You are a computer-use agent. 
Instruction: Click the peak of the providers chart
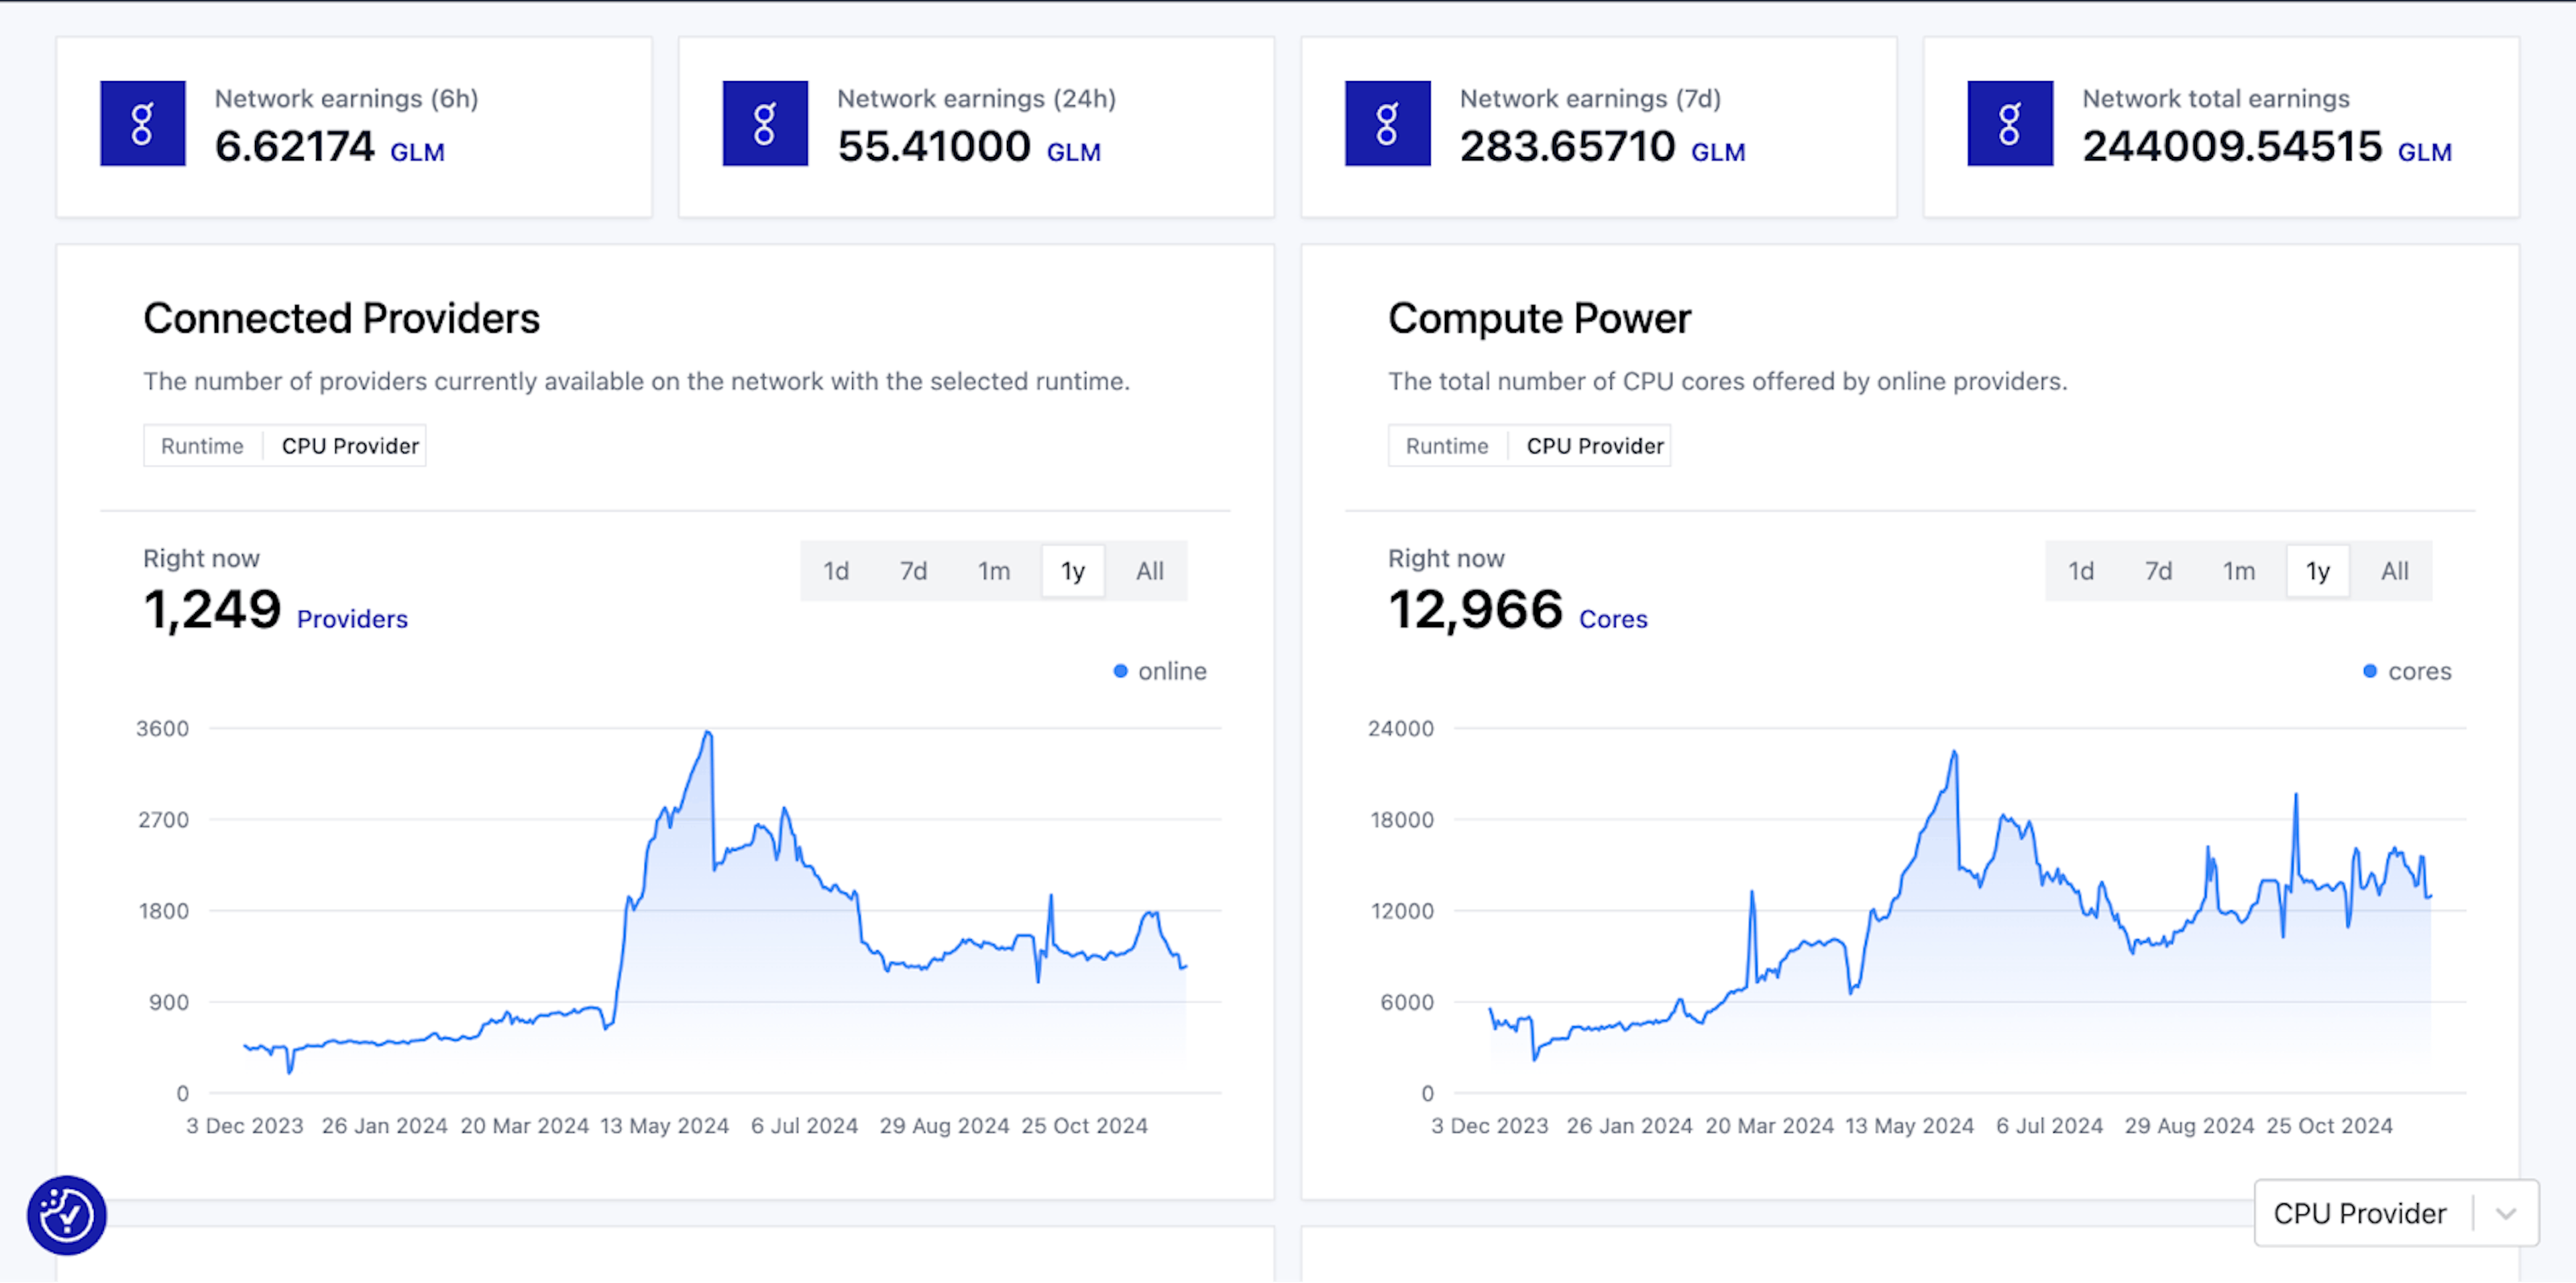(x=708, y=733)
